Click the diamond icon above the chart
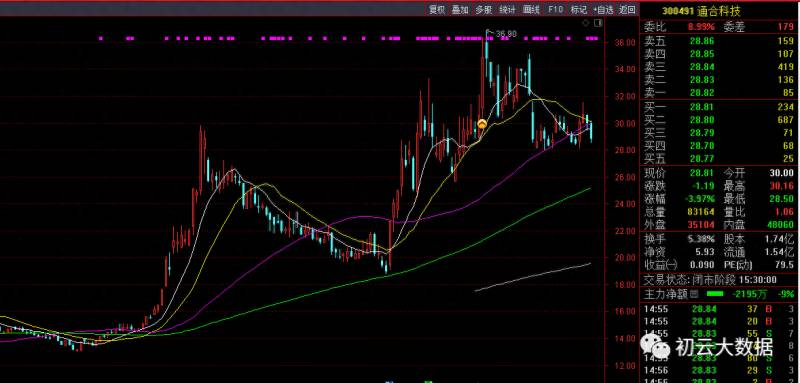 click(x=586, y=23)
